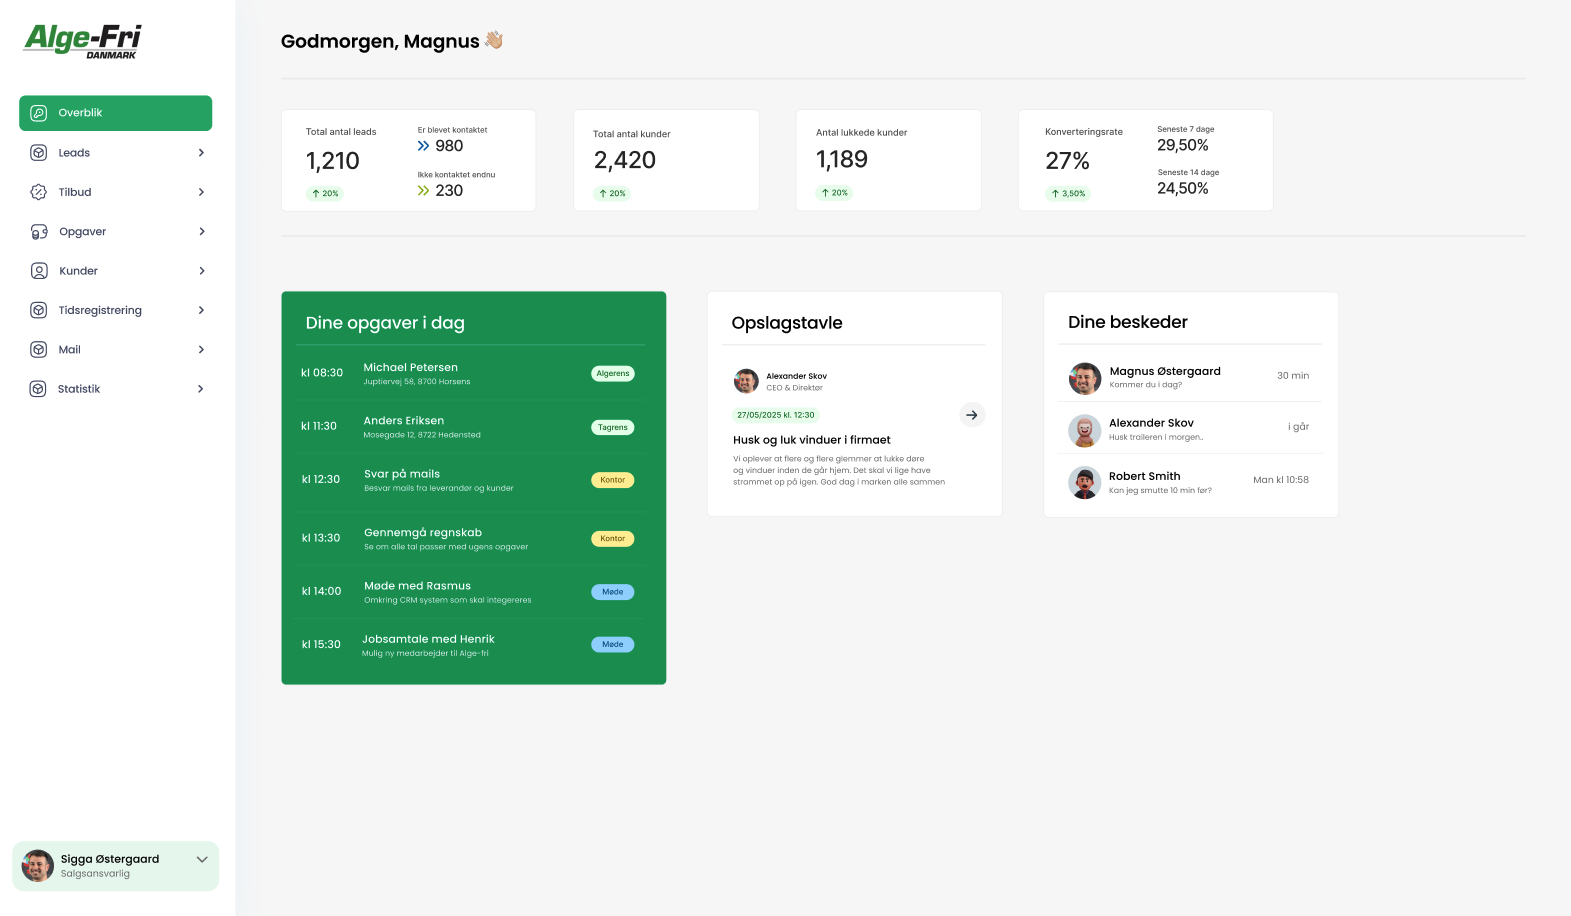Click the Alge-Fri Danmark logo

(x=83, y=41)
